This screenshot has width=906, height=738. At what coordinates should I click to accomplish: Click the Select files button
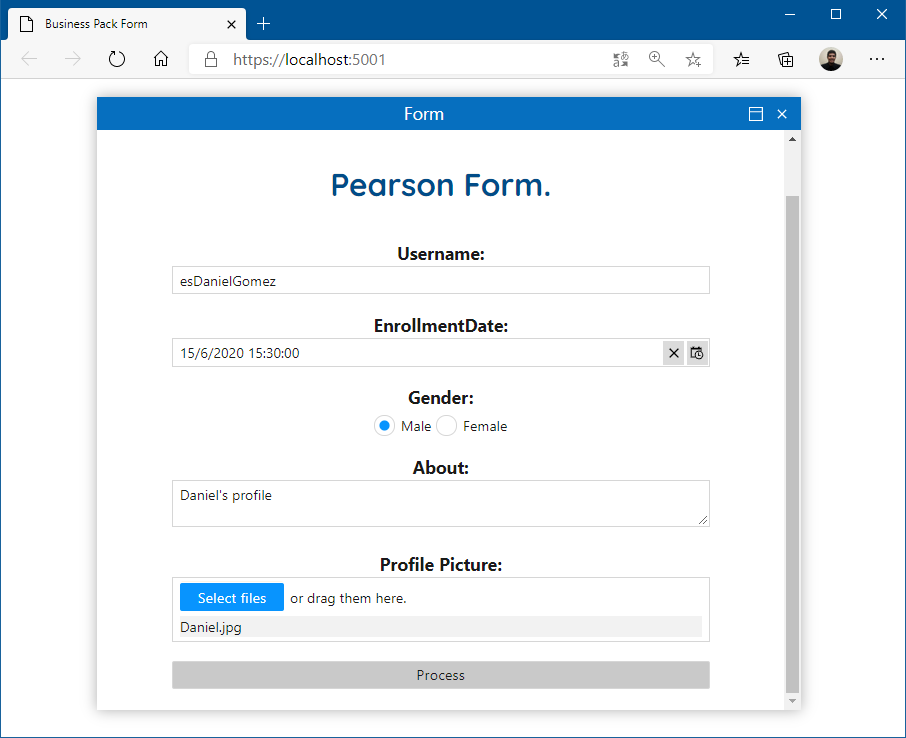[x=231, y=597]
